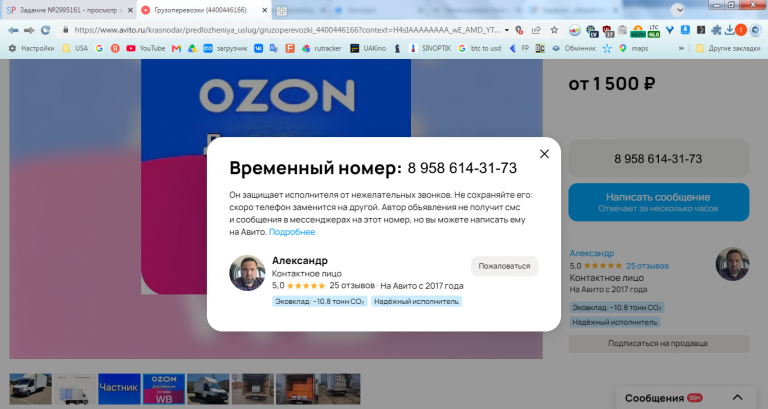Click the phone number button in sidebar
Screen dimensions: 768x409
658,159
